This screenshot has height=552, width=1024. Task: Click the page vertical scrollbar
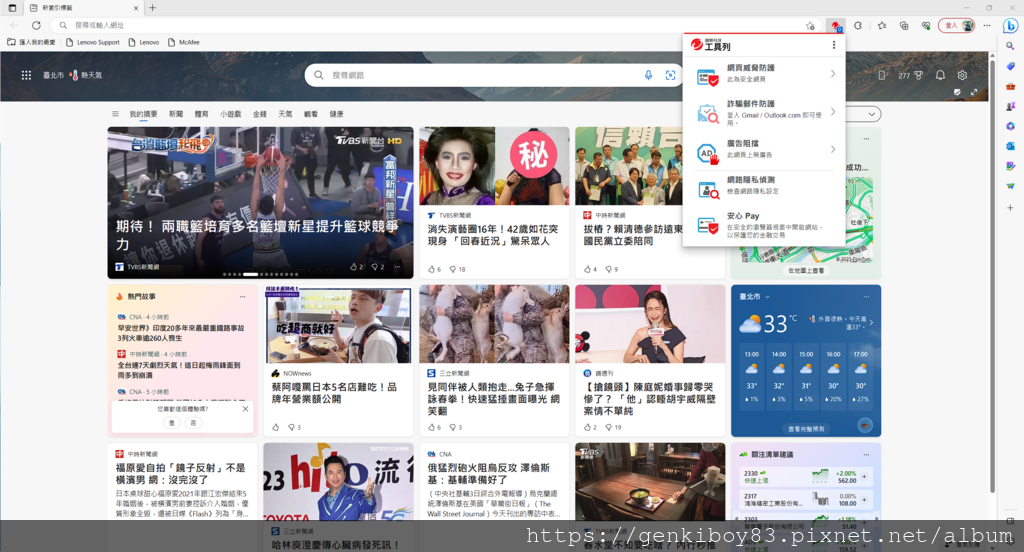pos(993,276)
